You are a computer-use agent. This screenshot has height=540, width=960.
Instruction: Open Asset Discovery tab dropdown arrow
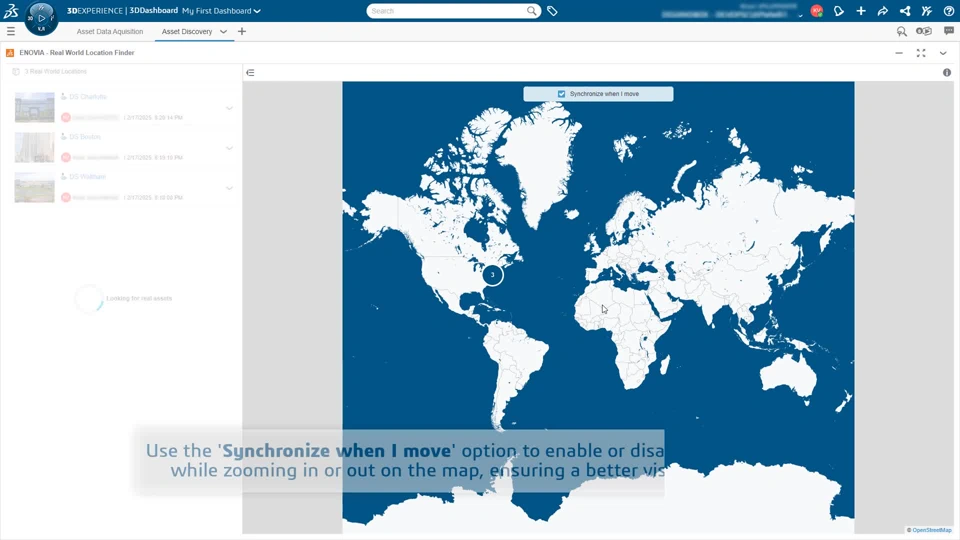pyautogui.click(x=223, y=31)
